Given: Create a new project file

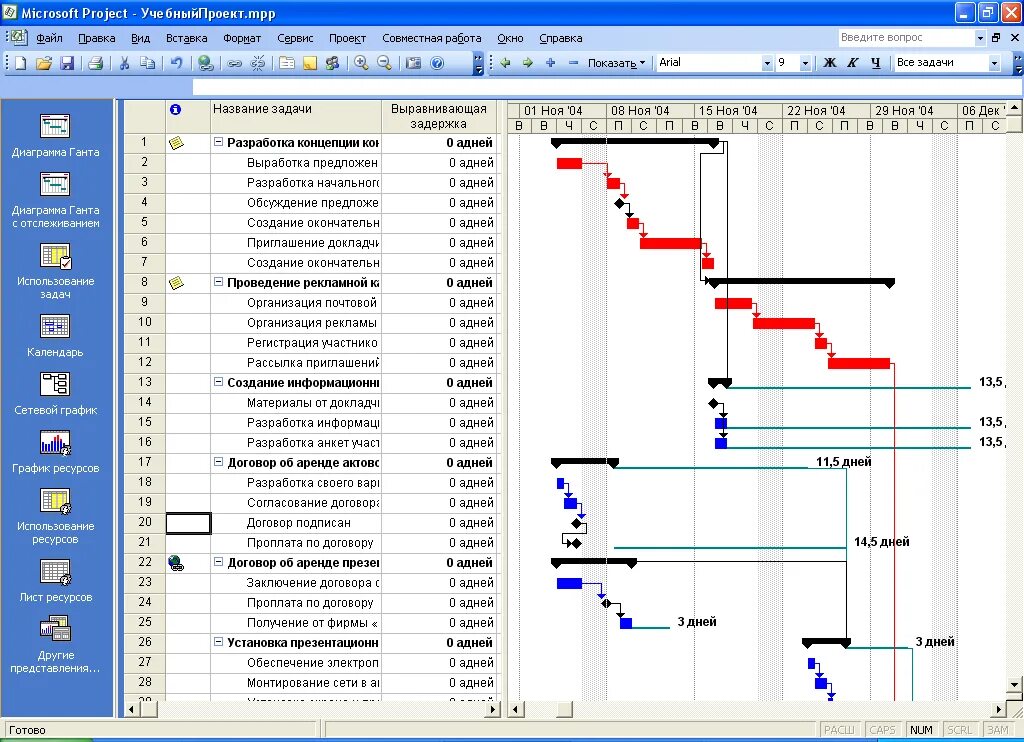Looking at the screenshot, I should click(21, 63).
